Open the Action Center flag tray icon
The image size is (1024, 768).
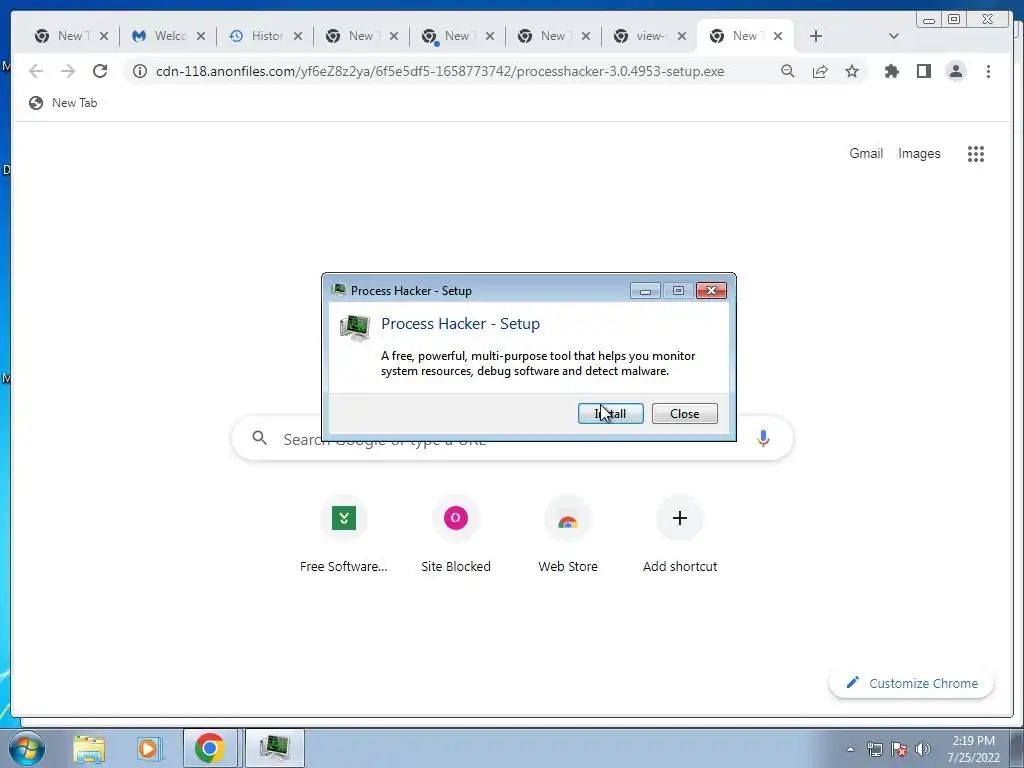(x=899, y=749)
